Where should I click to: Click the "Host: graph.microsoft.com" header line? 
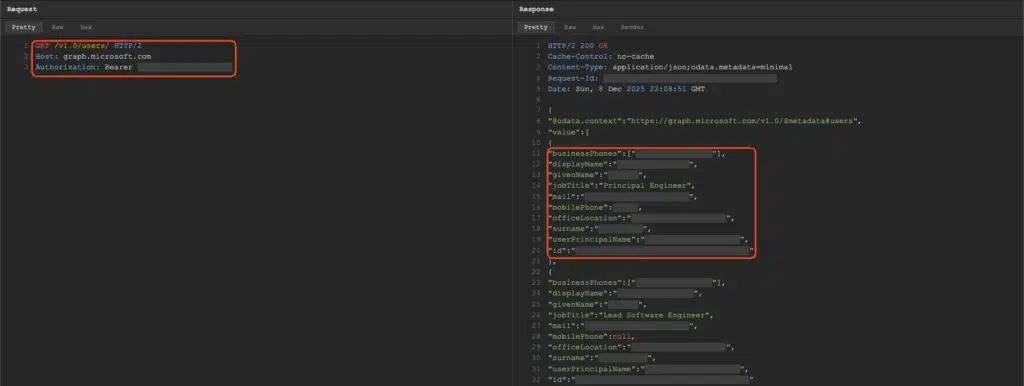tap(93, 57)
